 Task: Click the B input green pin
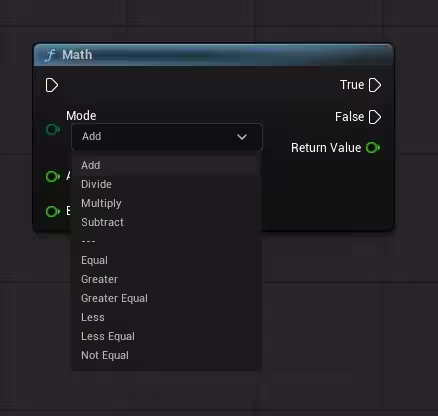pos(53,211)
